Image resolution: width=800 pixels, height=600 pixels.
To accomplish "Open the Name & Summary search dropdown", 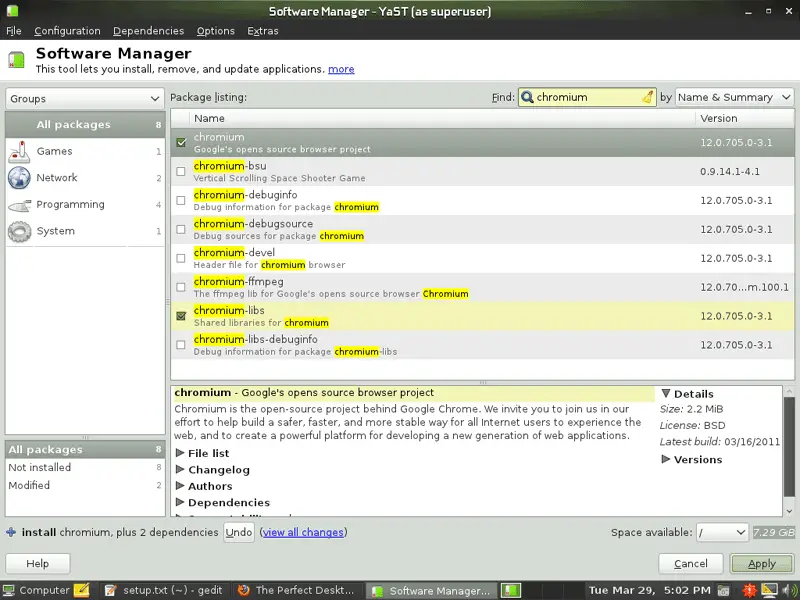I will pyautogui.click(x=735, y=97).
